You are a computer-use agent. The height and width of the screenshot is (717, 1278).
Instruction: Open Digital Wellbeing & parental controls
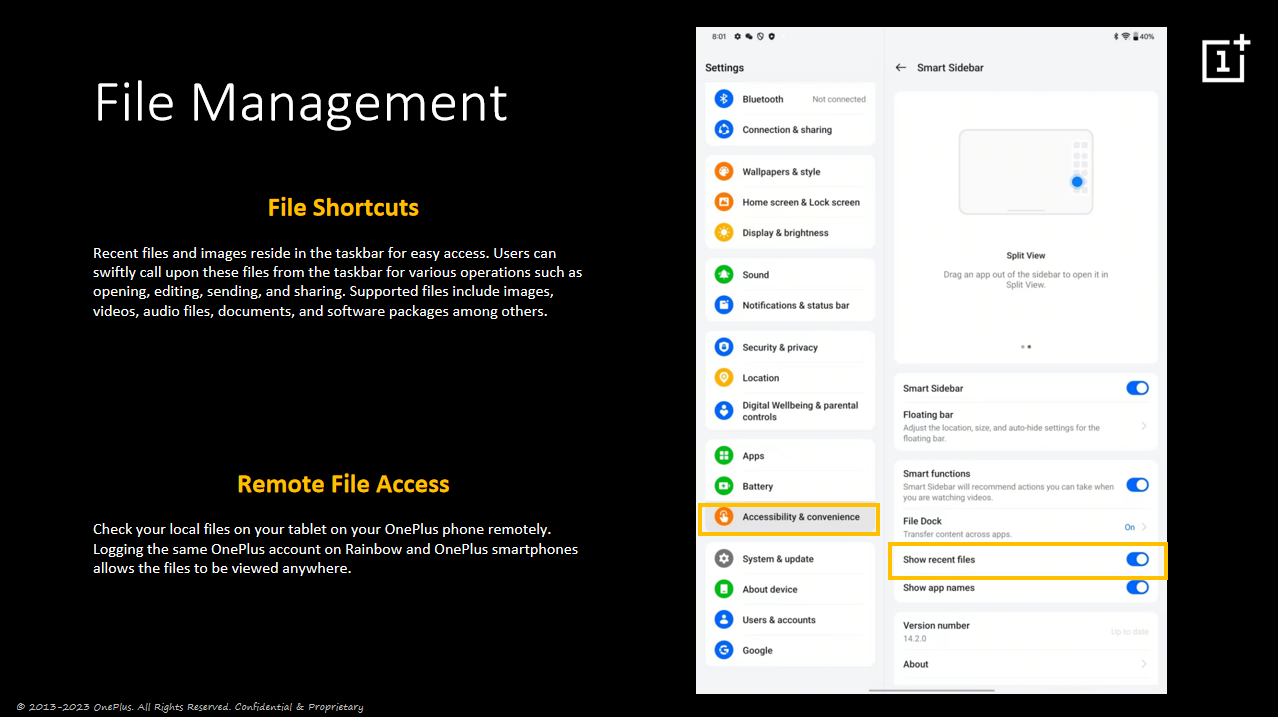pos(790,411)
